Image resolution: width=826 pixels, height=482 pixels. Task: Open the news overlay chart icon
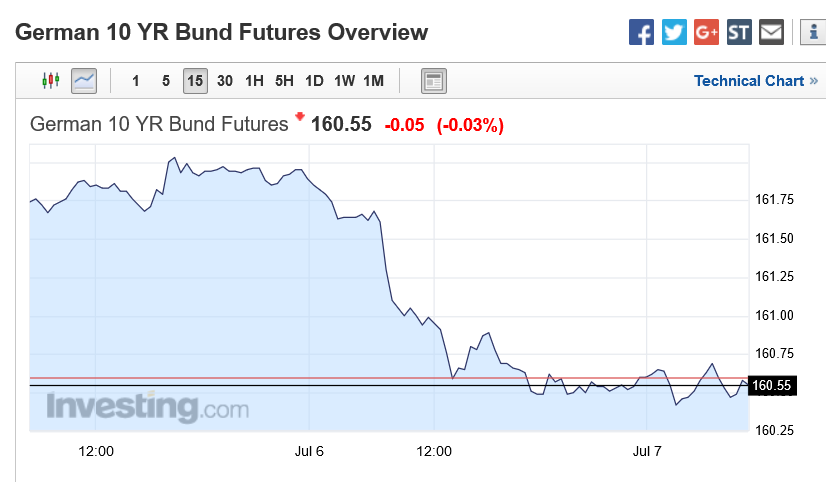pos(433,81)
